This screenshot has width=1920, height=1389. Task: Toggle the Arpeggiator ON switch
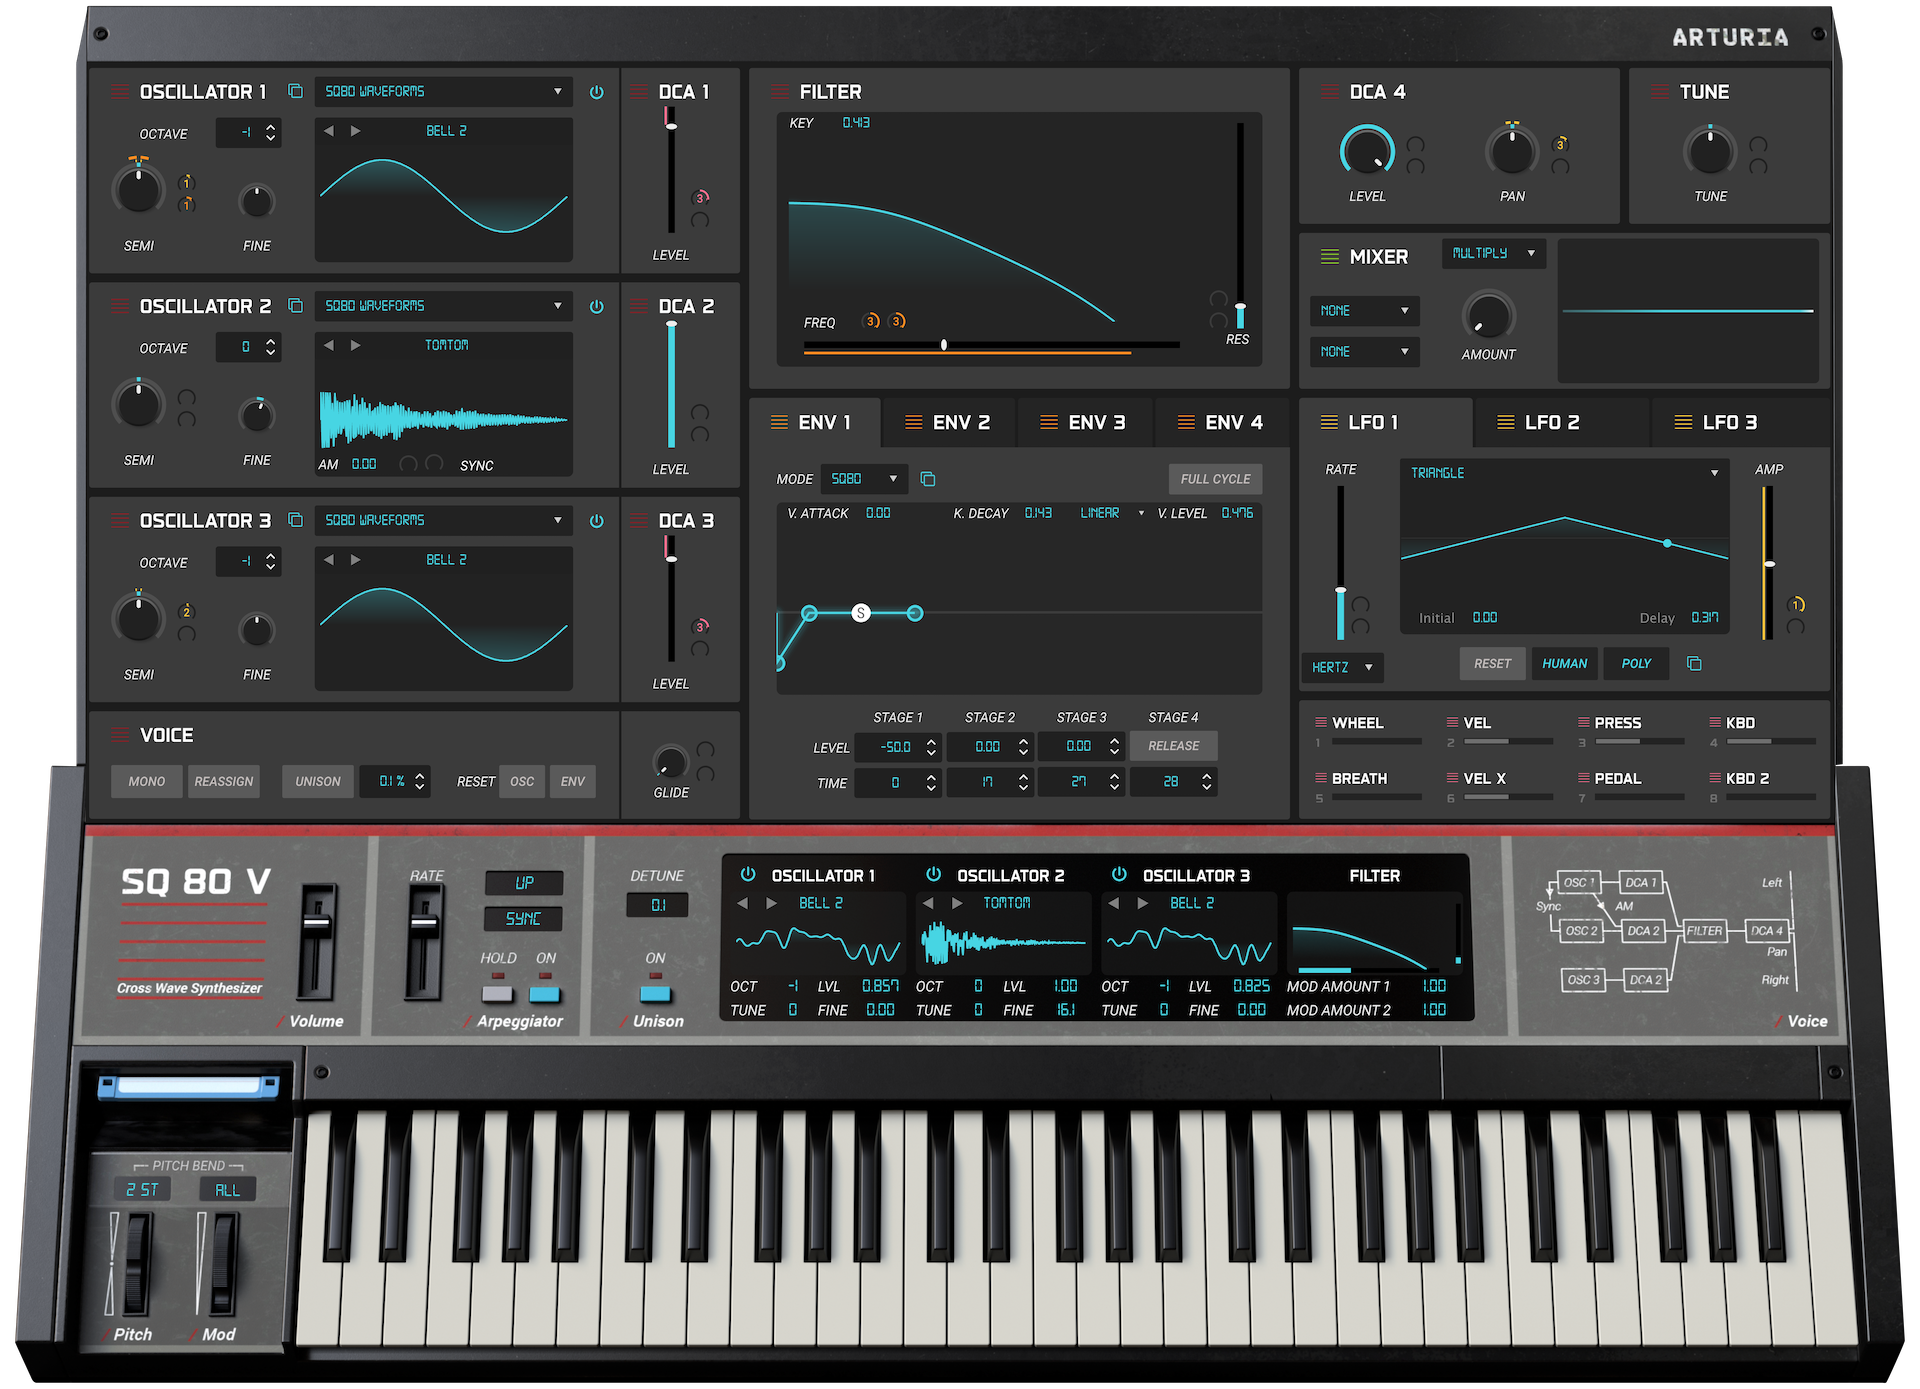545,994
